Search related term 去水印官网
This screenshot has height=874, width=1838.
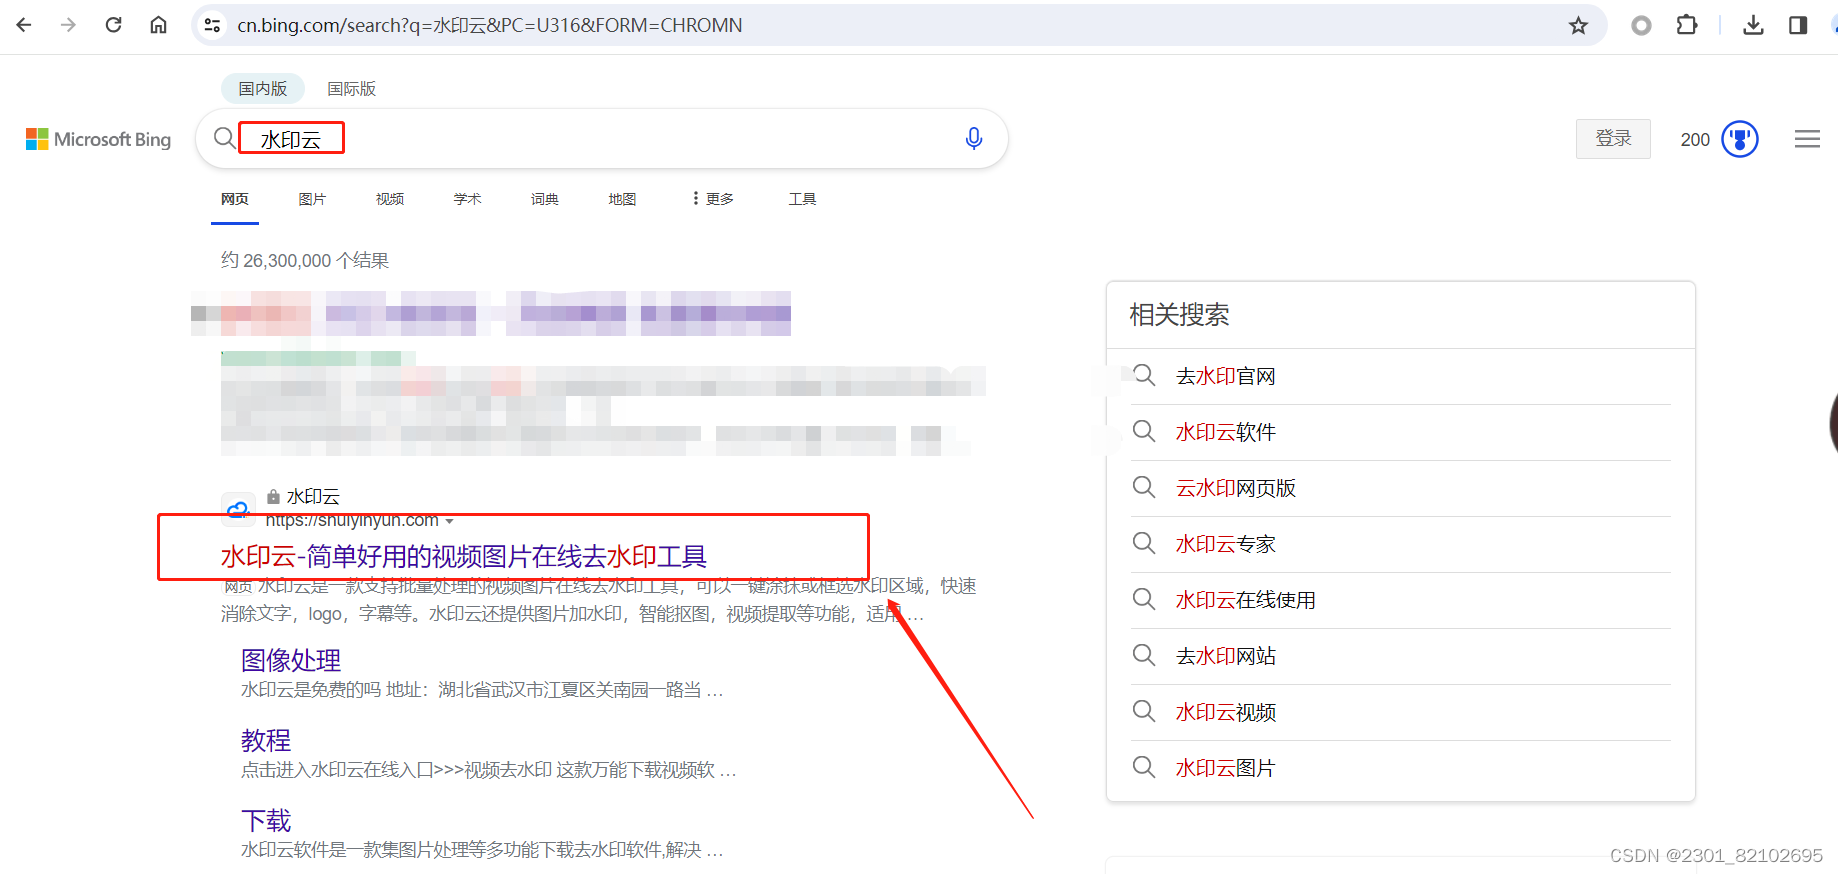[x=1226, y=376]
